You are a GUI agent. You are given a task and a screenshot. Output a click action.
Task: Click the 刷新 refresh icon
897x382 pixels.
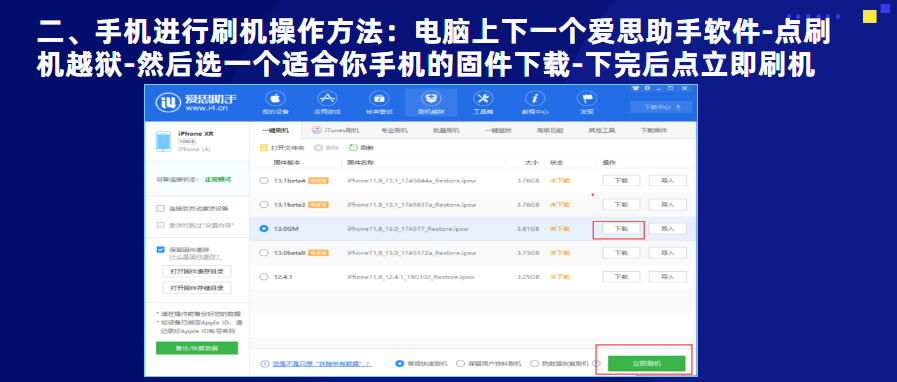[353, 148]
